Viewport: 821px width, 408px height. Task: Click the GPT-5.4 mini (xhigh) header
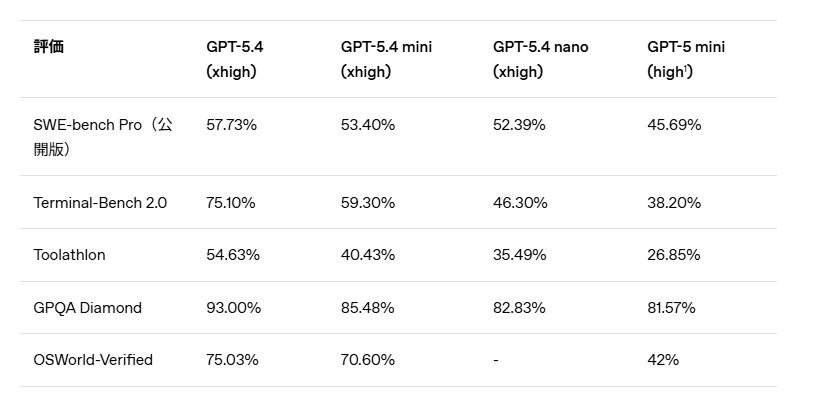386,59
